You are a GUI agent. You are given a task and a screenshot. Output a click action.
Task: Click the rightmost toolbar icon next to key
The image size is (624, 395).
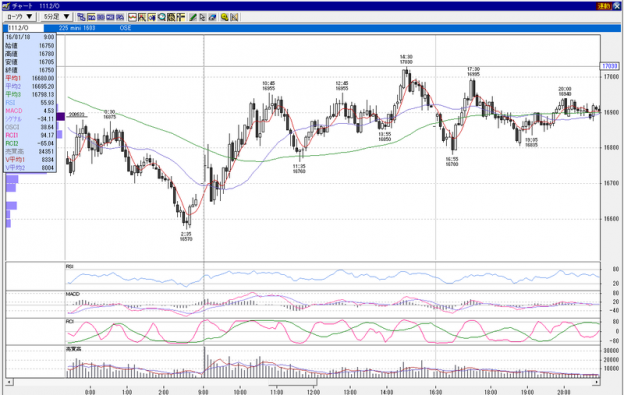234,17
